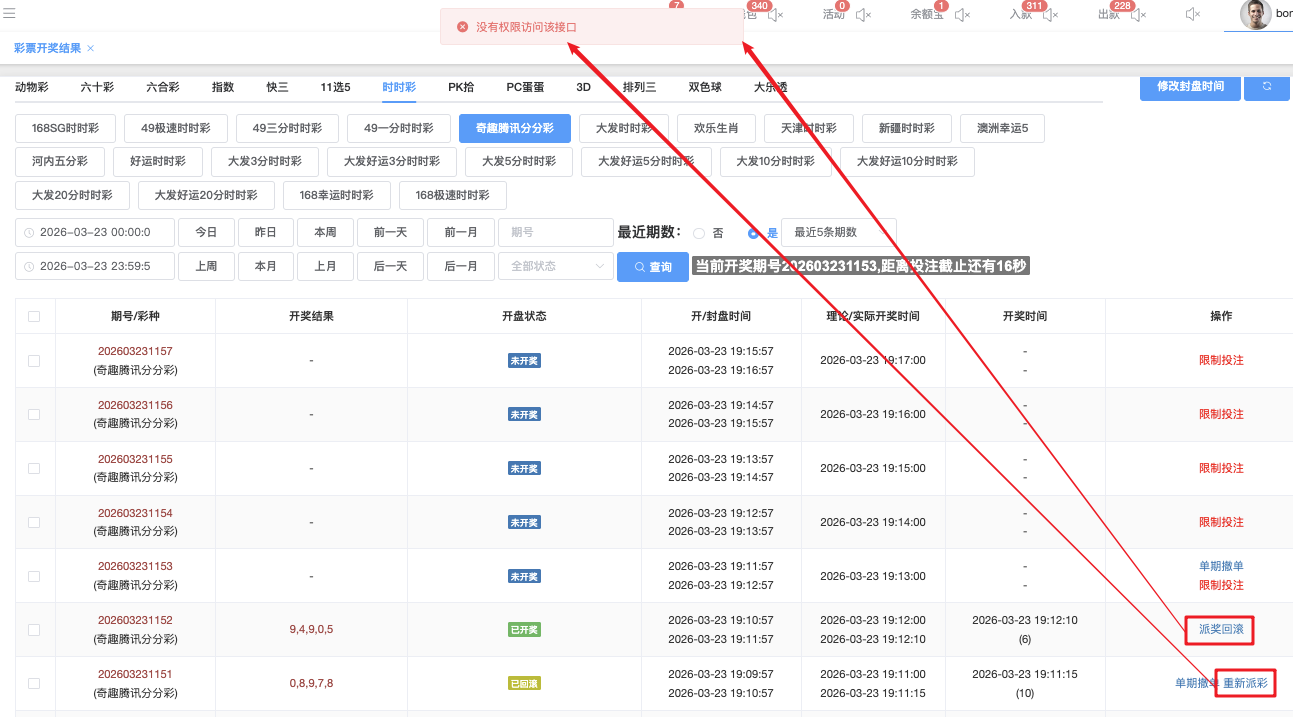1293x717 pixels.
Task: Click the user avatar profile picture
Action: coord(1255,14)
